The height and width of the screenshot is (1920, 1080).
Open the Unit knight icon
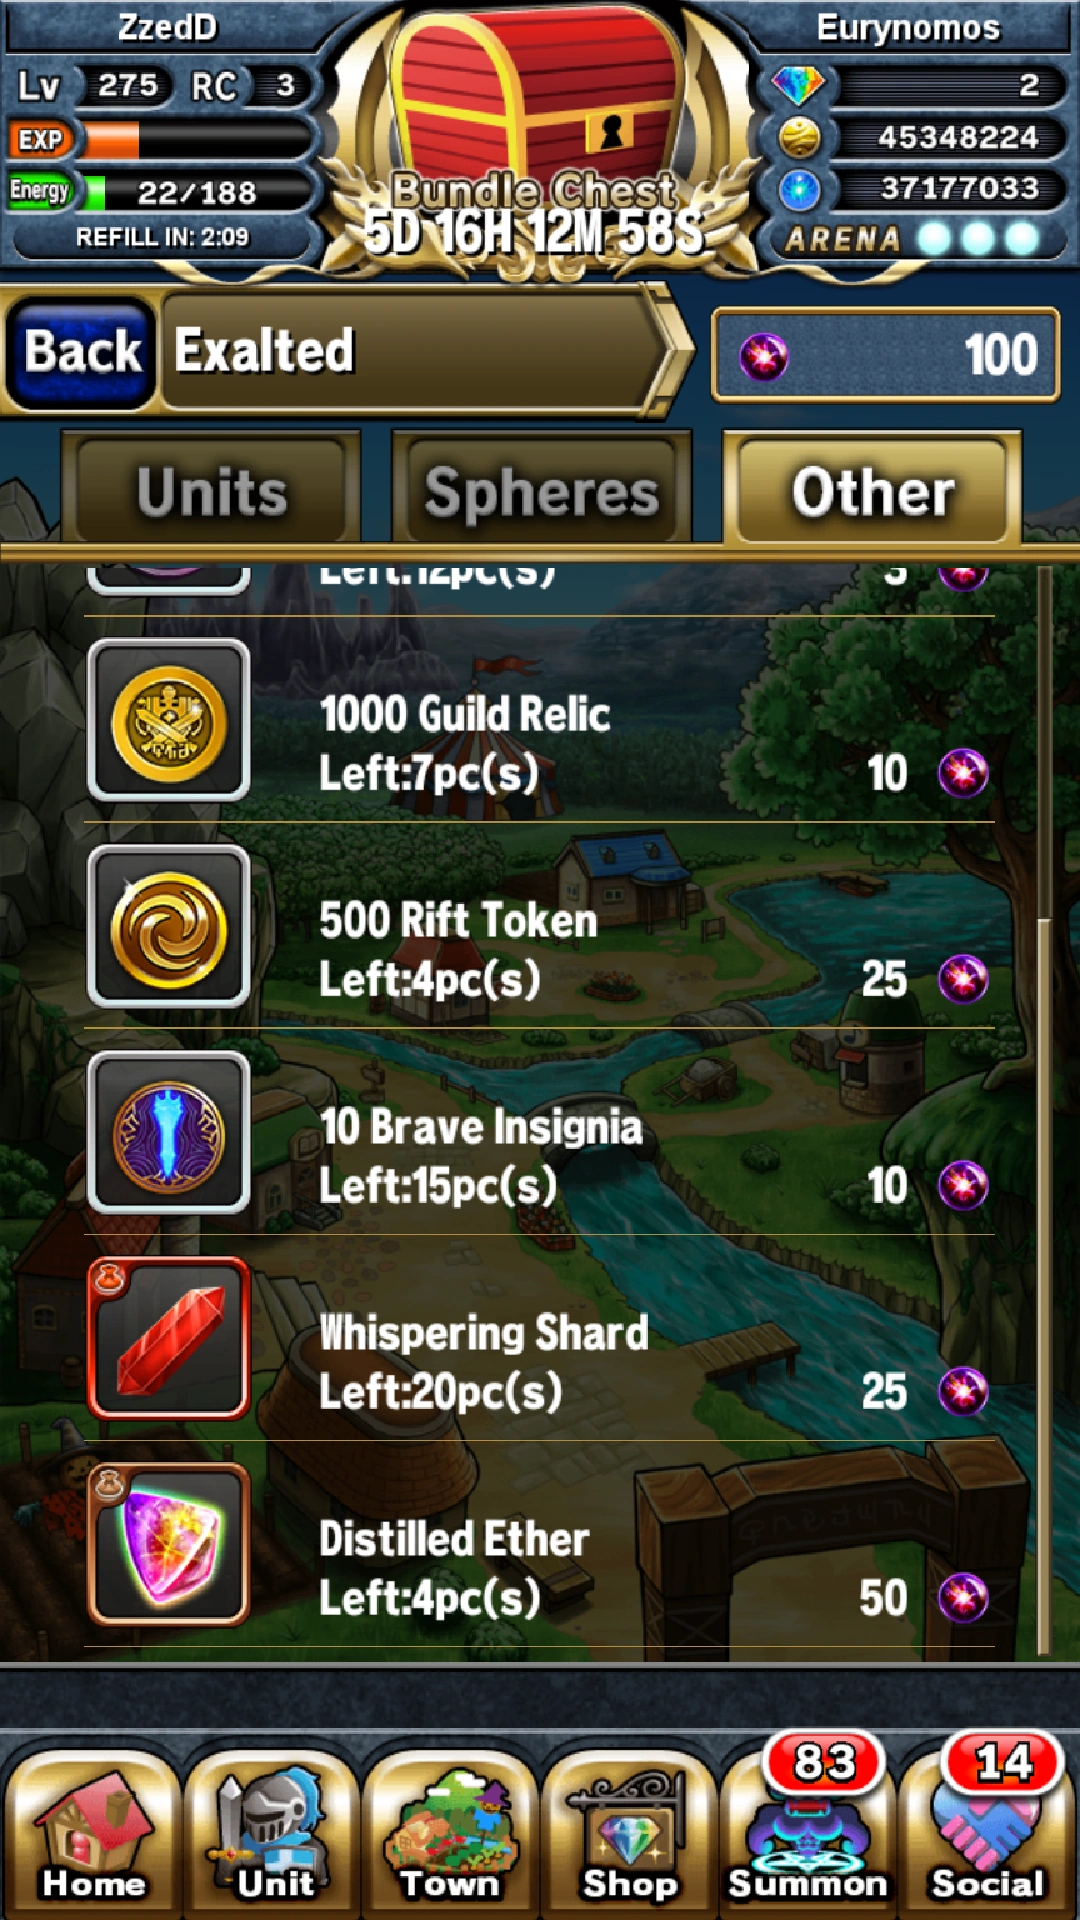pyautogui.click(x=270, y=1835)
